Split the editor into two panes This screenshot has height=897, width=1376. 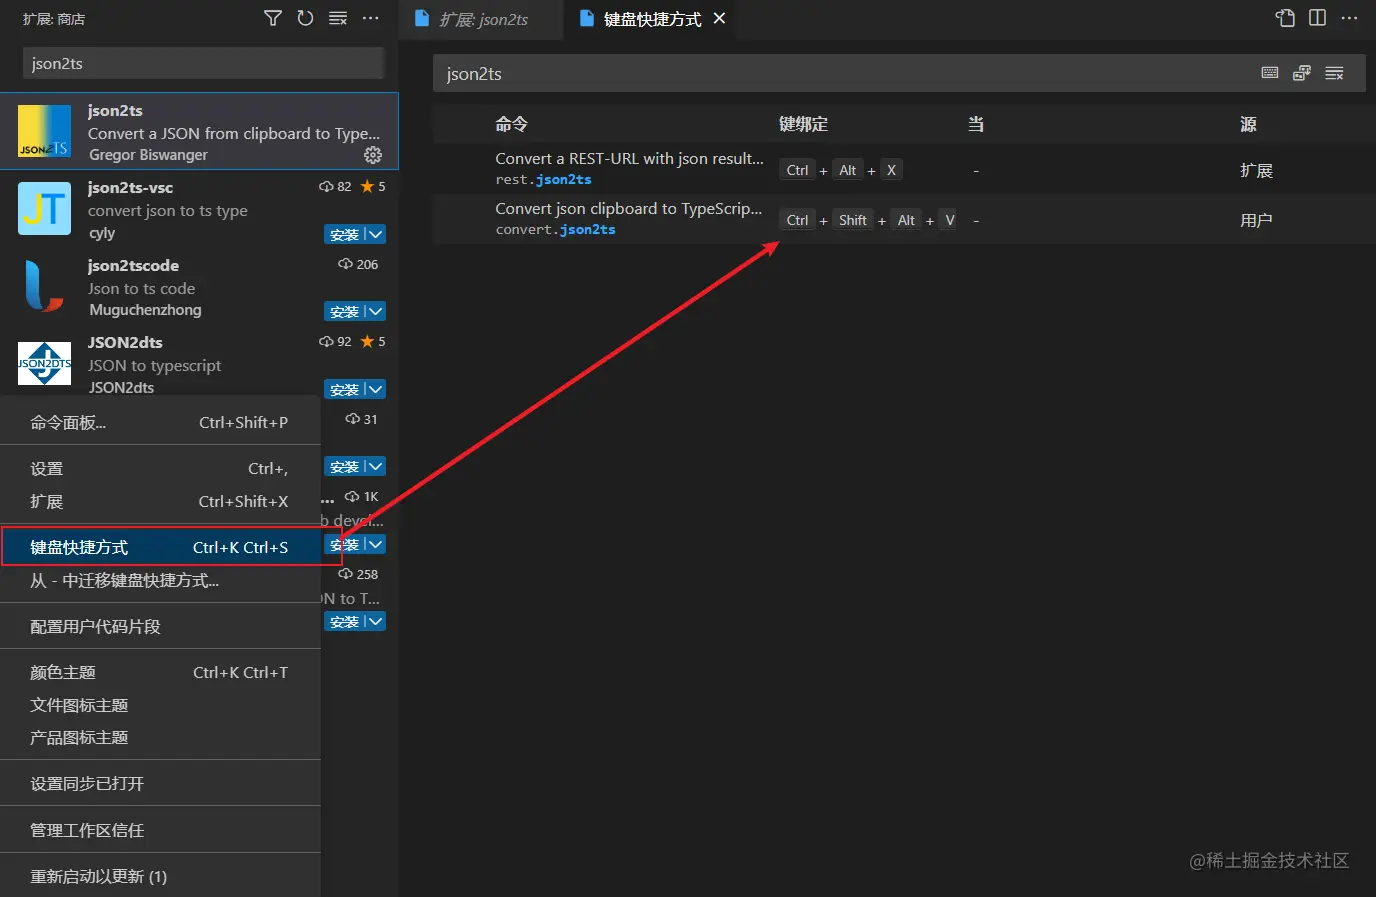tap(1317, 17)
